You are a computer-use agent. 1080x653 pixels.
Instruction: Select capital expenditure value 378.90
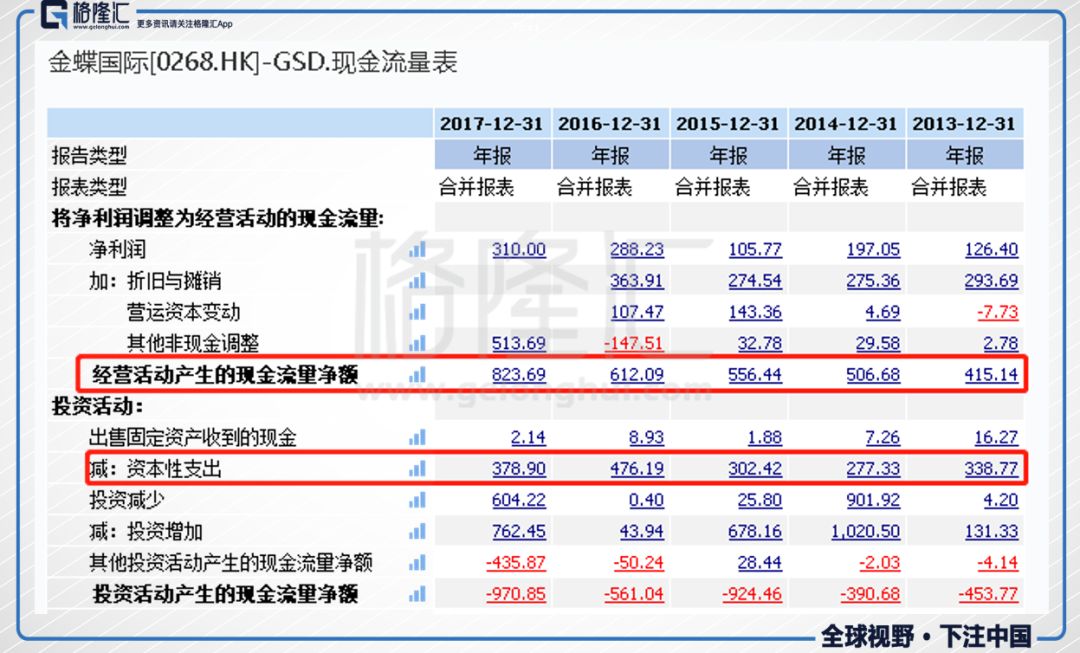(x=519, y=468)
